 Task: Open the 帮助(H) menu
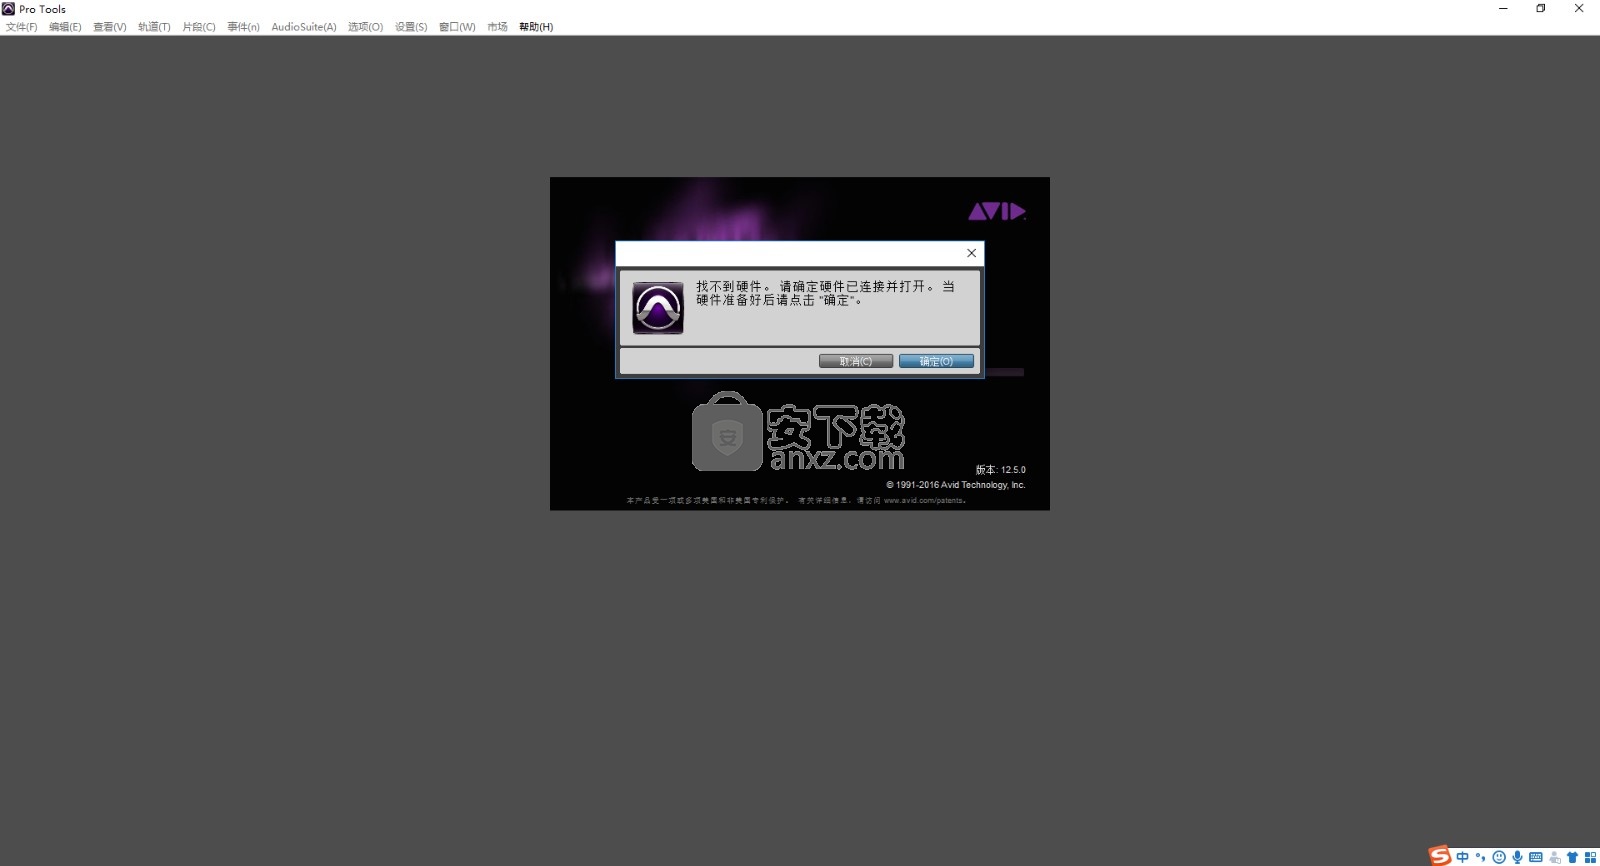[536, 27]
